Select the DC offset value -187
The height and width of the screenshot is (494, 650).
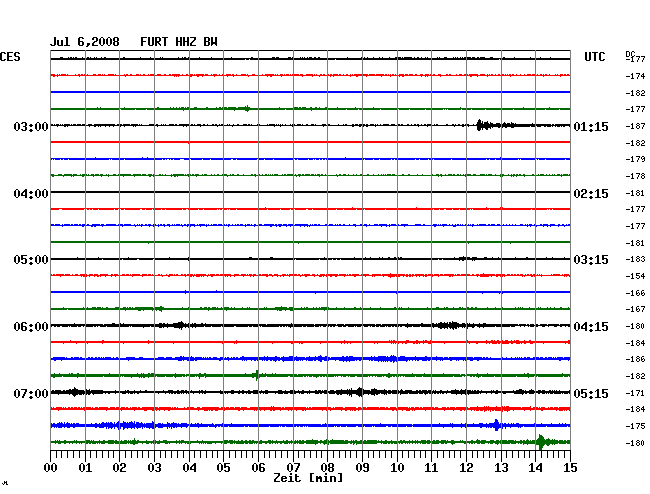pos(635,126)
